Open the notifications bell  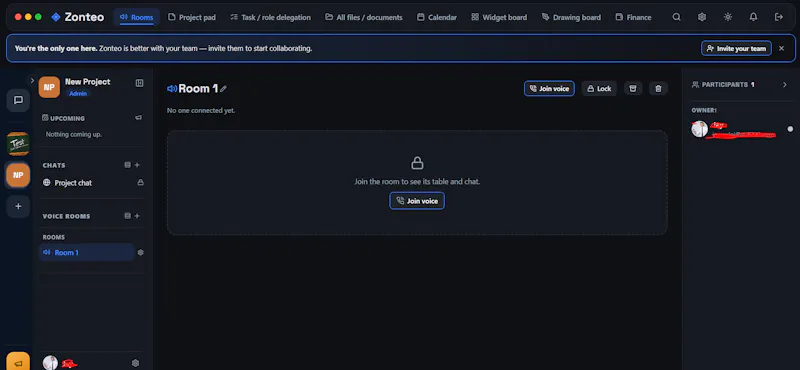coord(753,17)
